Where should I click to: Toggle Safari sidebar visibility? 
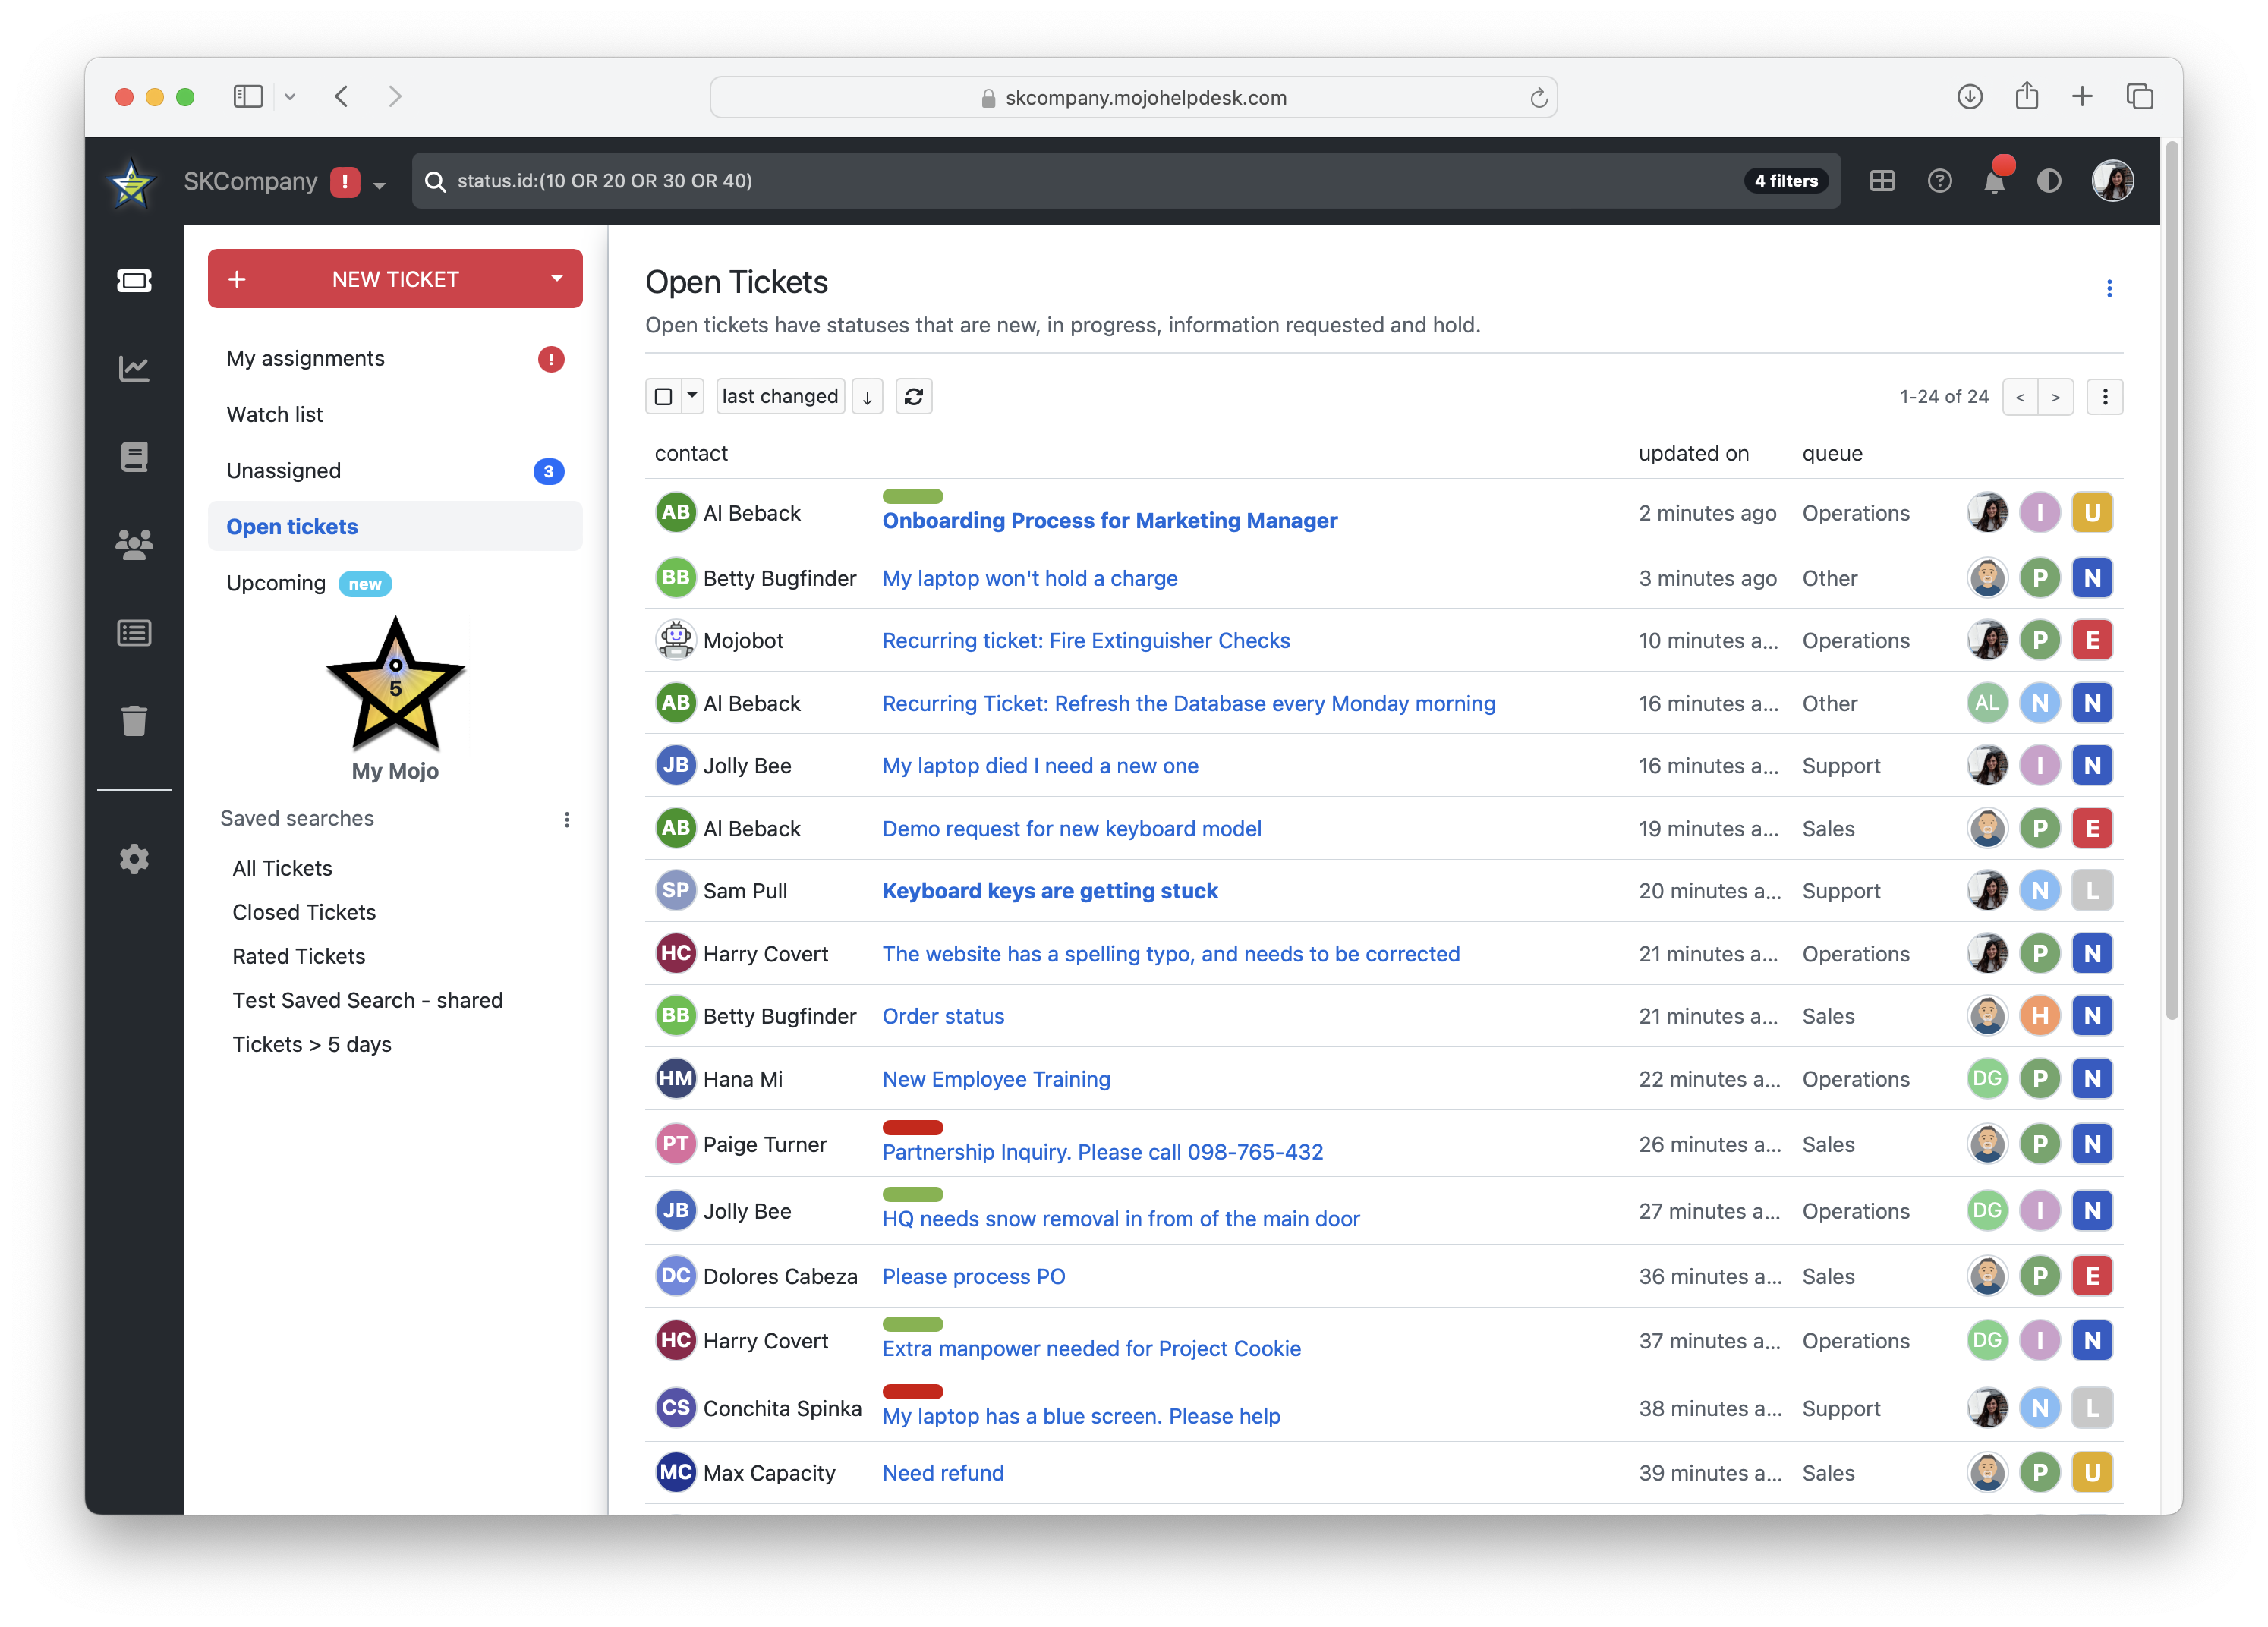tap(248, 97)
